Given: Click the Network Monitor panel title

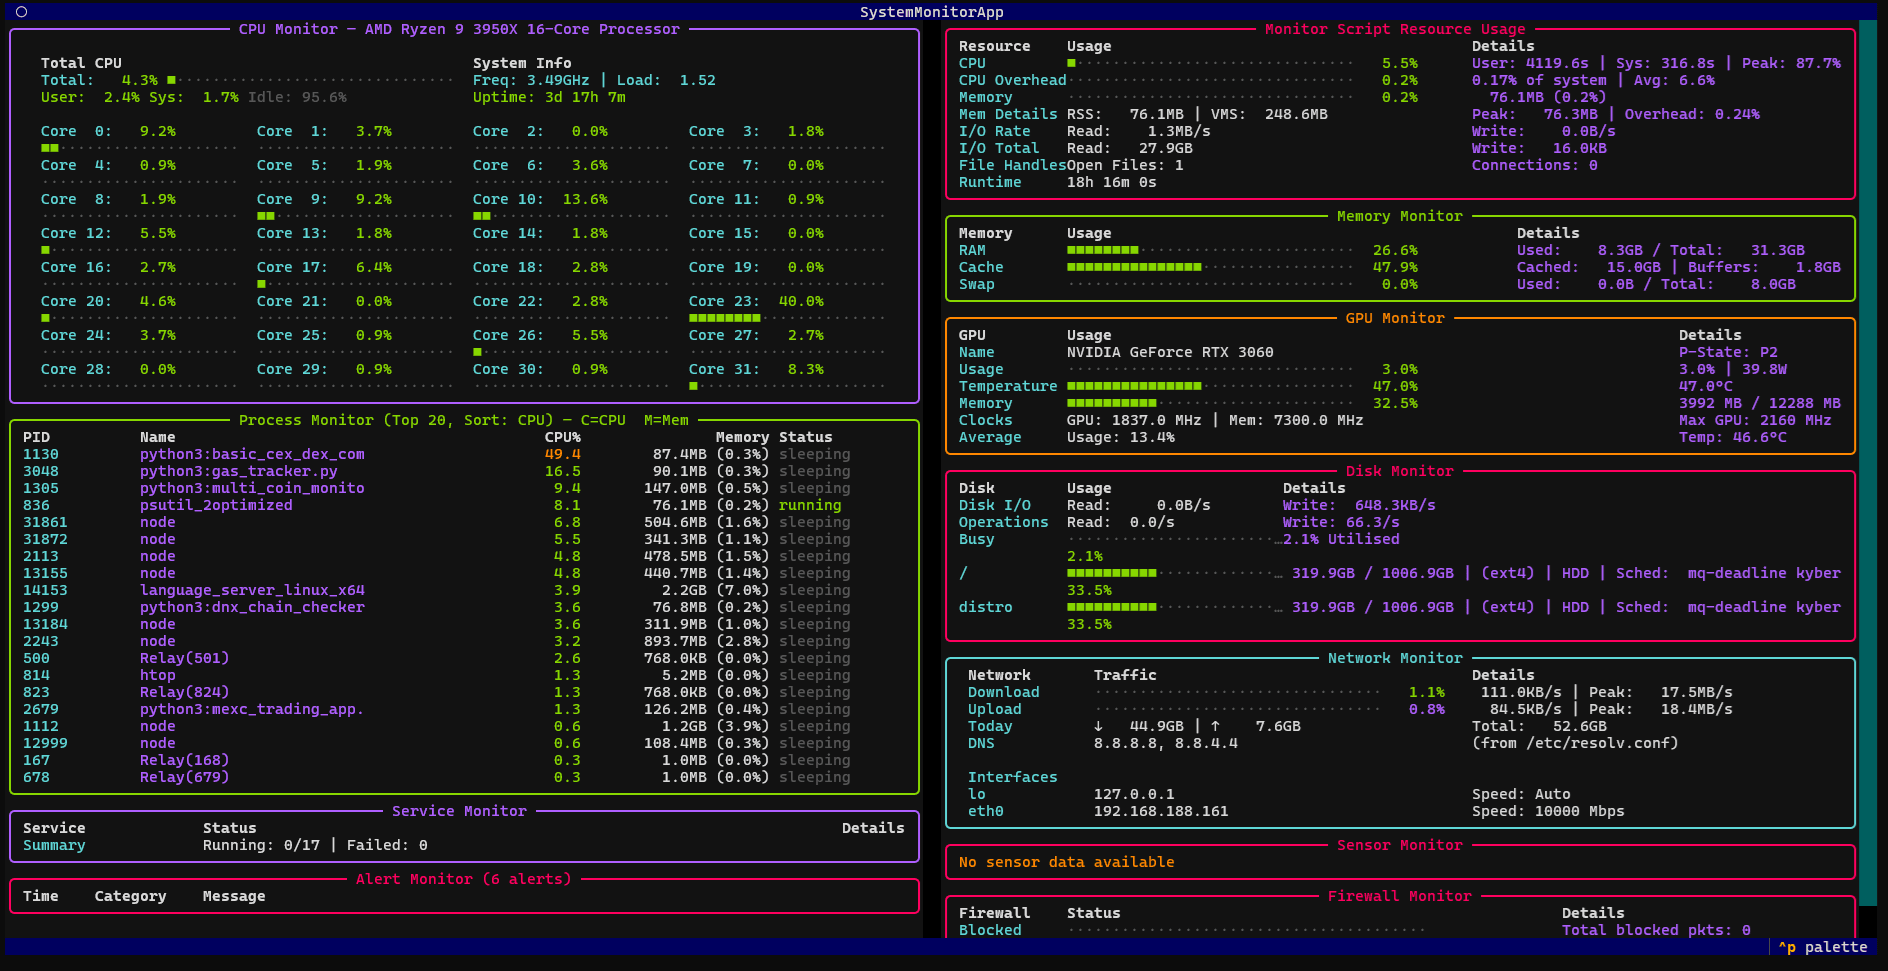Looking at the screenshot, I should point(1395,658).
